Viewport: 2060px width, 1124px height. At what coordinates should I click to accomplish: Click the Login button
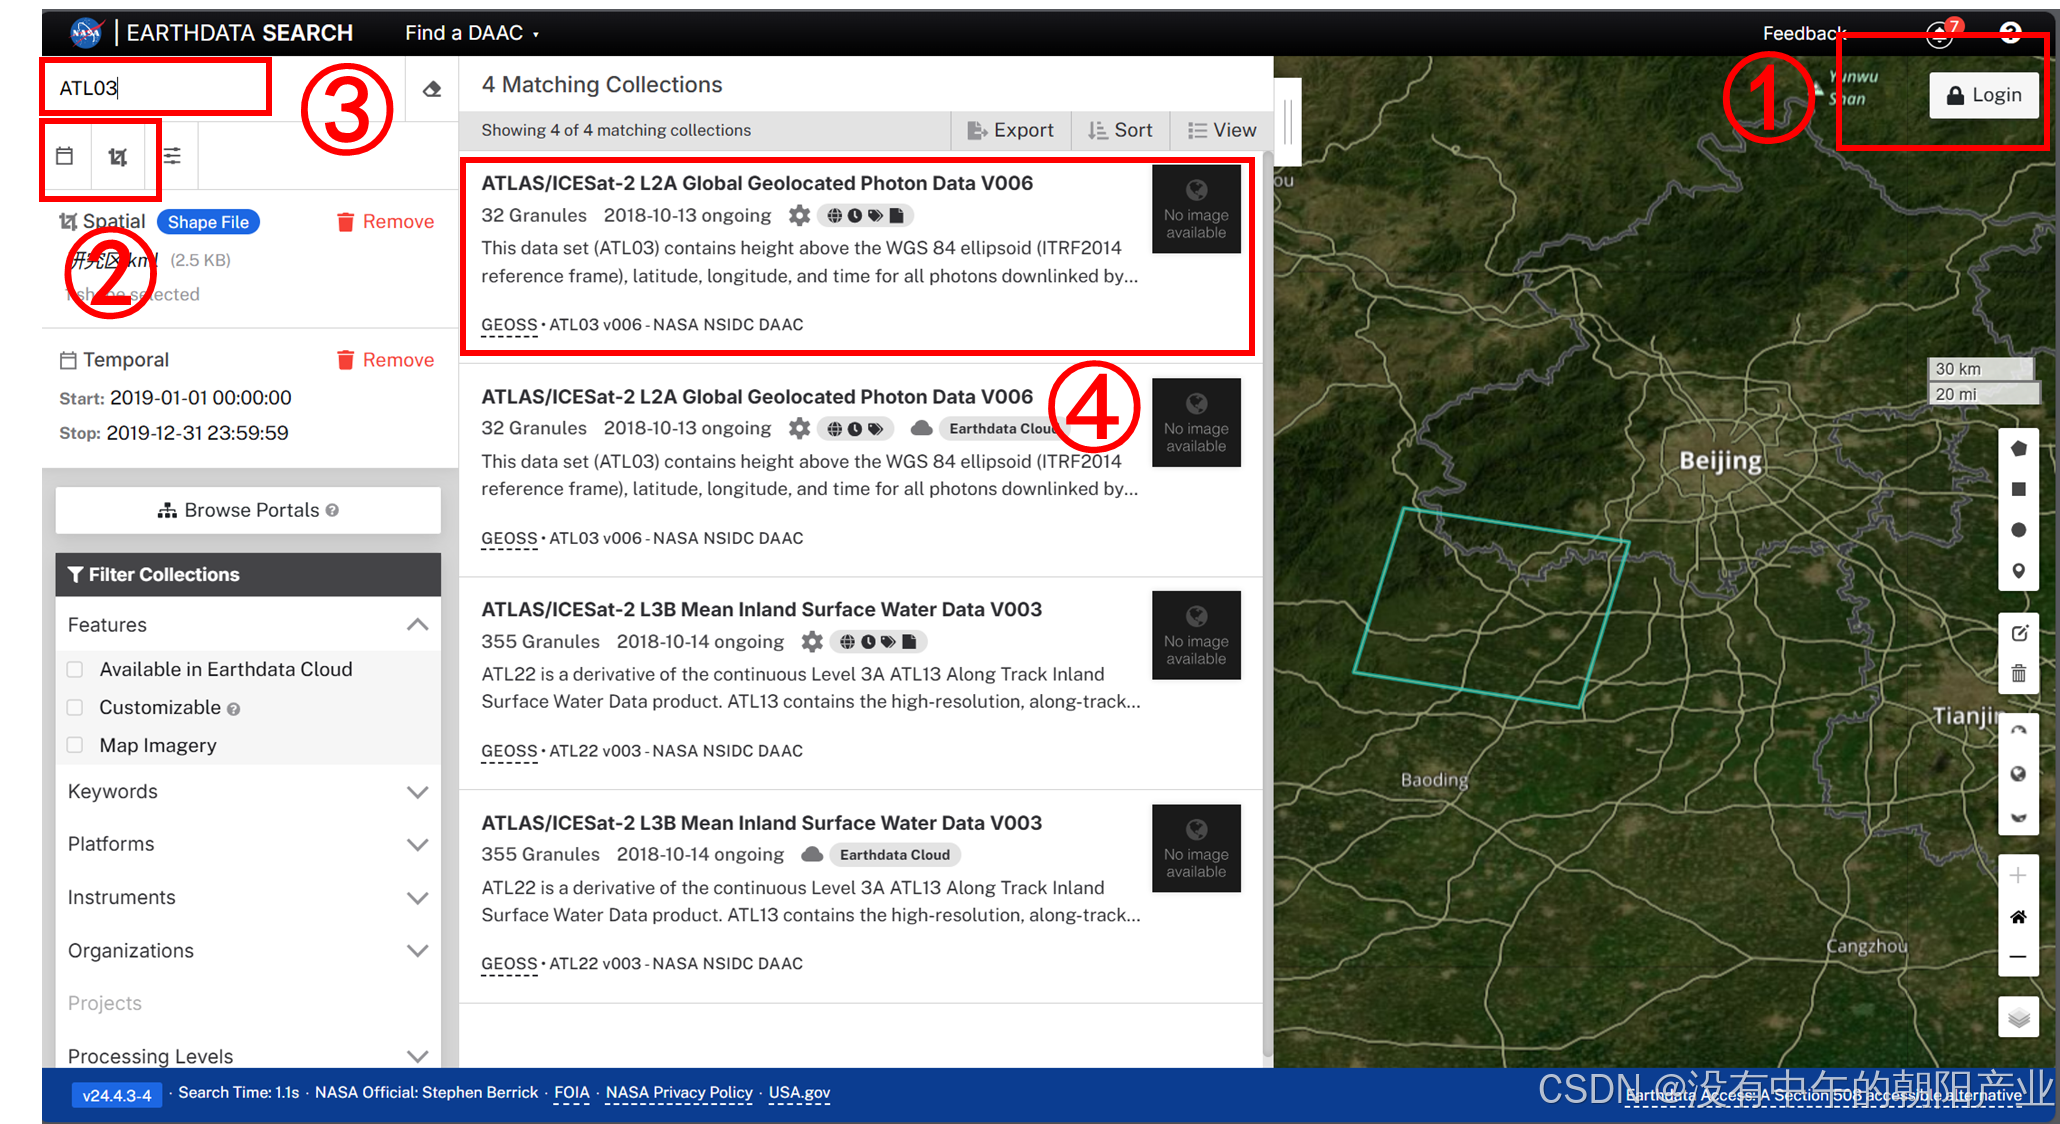click(x=1983, y=95)
